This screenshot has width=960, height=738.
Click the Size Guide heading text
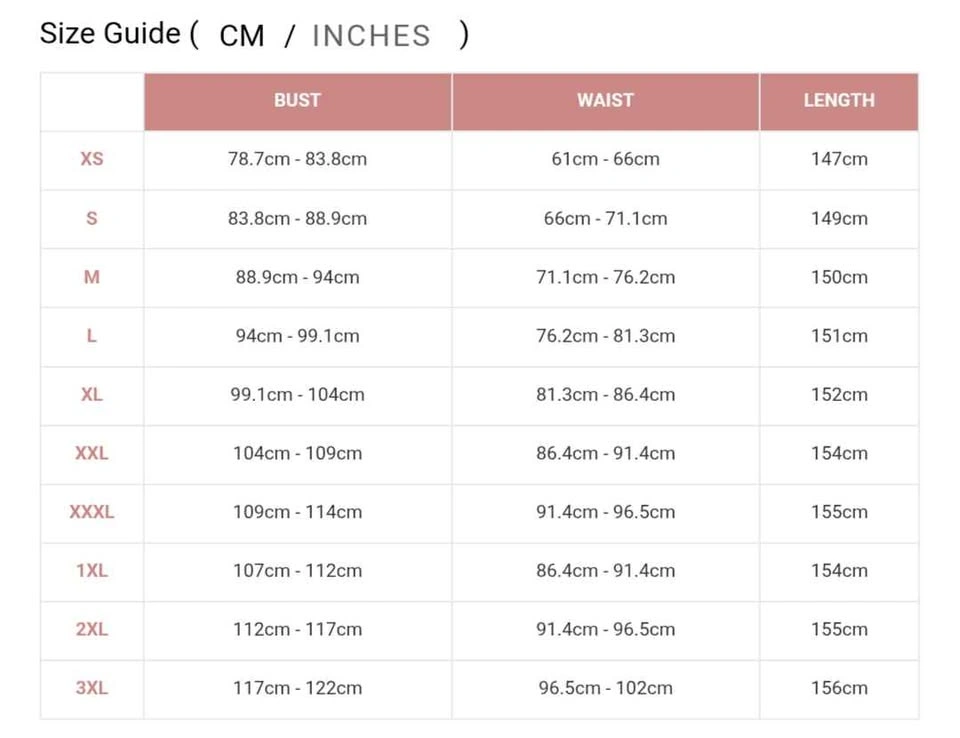(x=110, y=33)
